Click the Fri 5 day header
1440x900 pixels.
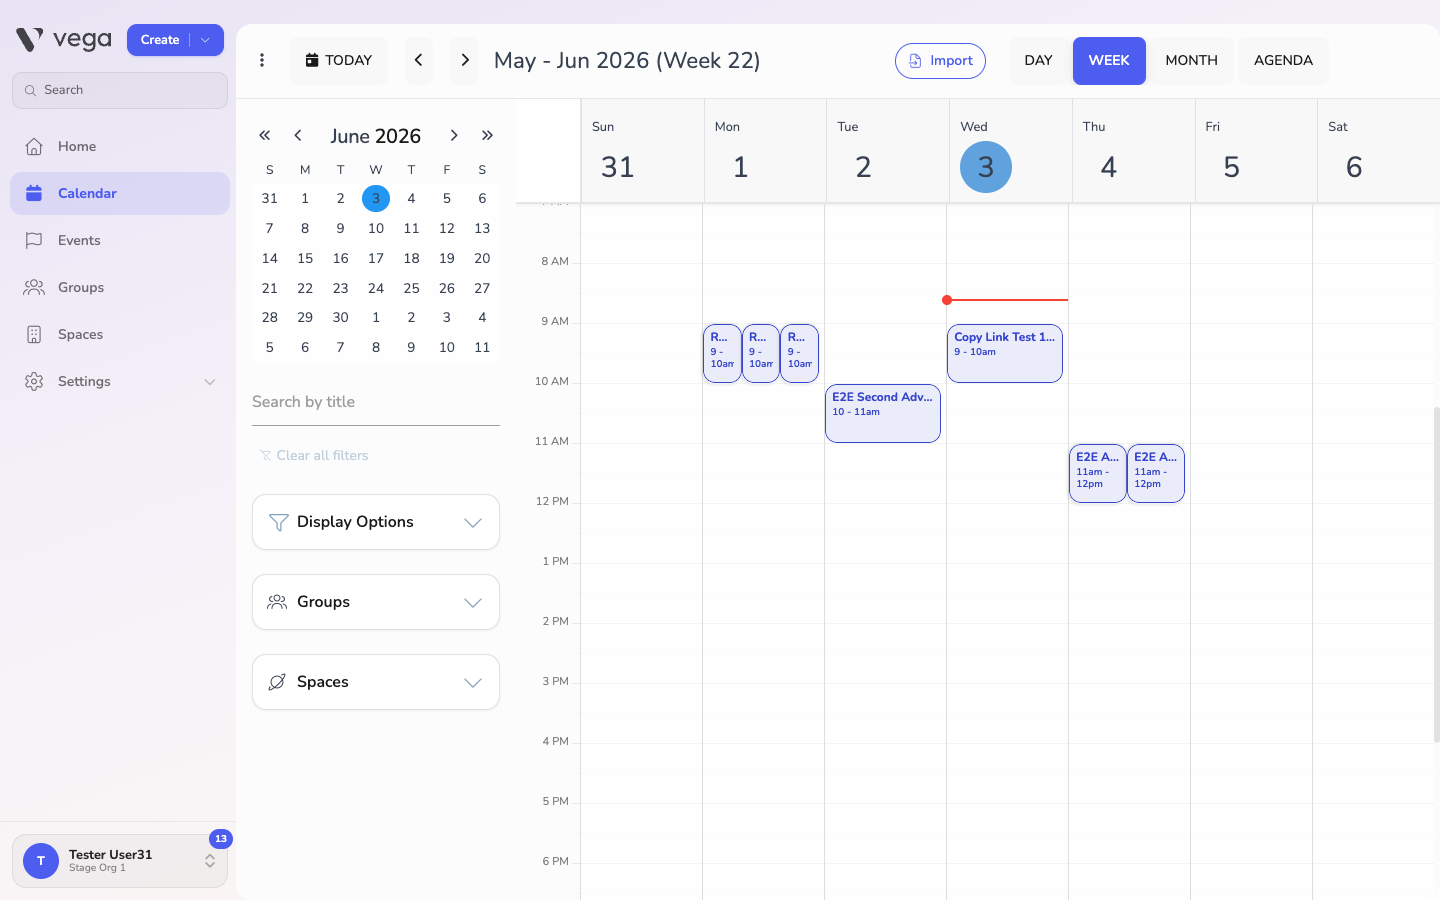[1256, 151]
